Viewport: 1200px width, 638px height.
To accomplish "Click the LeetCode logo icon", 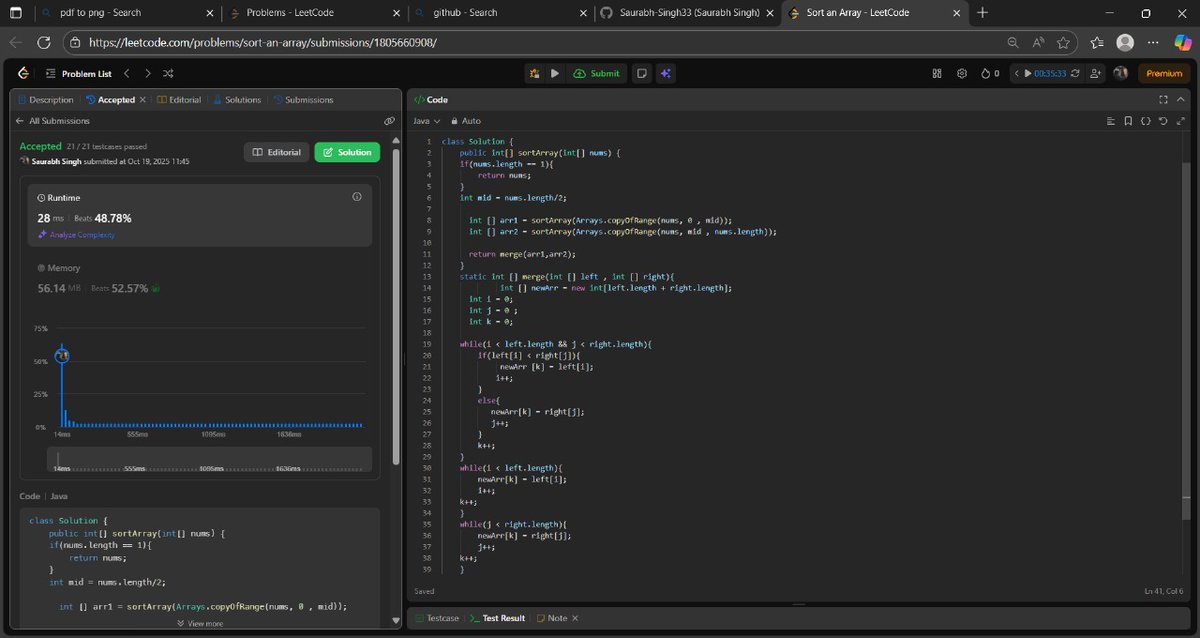I will (x=23, y=73).
